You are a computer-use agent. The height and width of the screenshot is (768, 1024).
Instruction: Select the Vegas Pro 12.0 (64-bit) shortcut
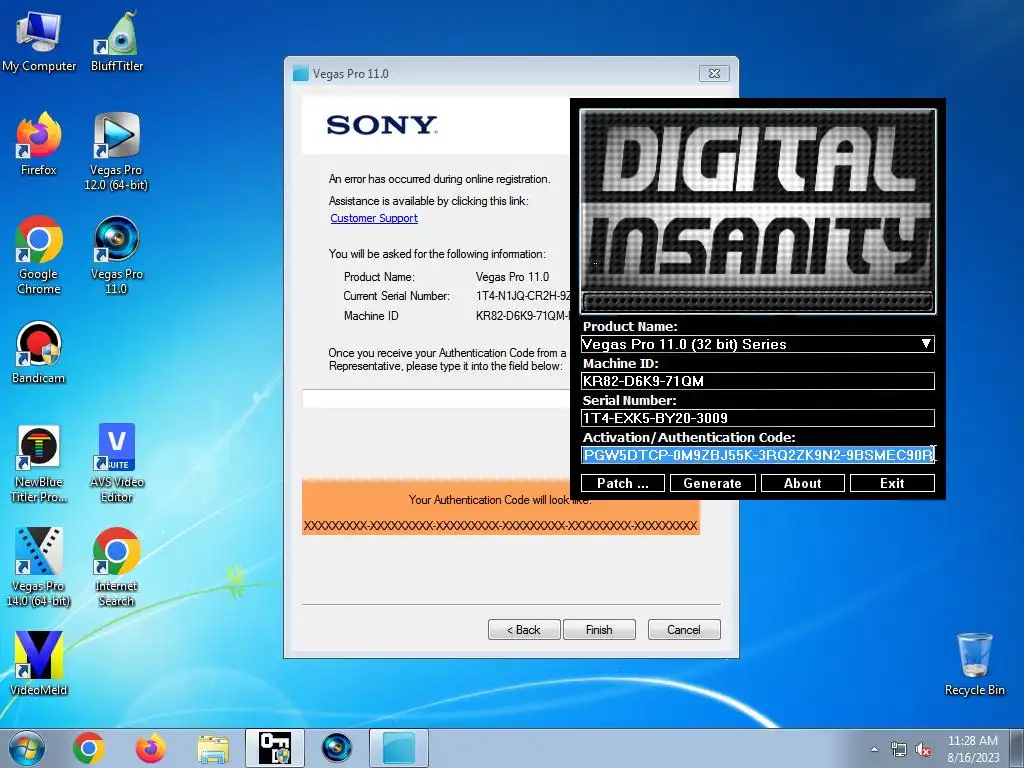coord(116,152)
